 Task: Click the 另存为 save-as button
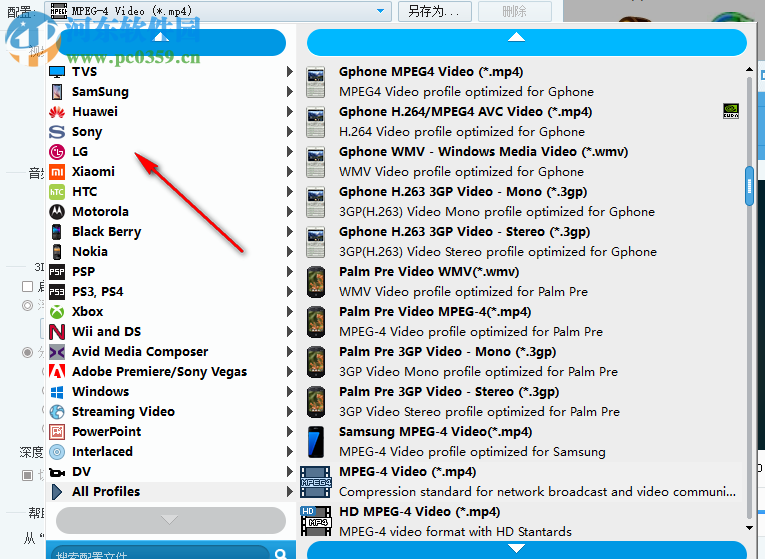tap(435, 11)
